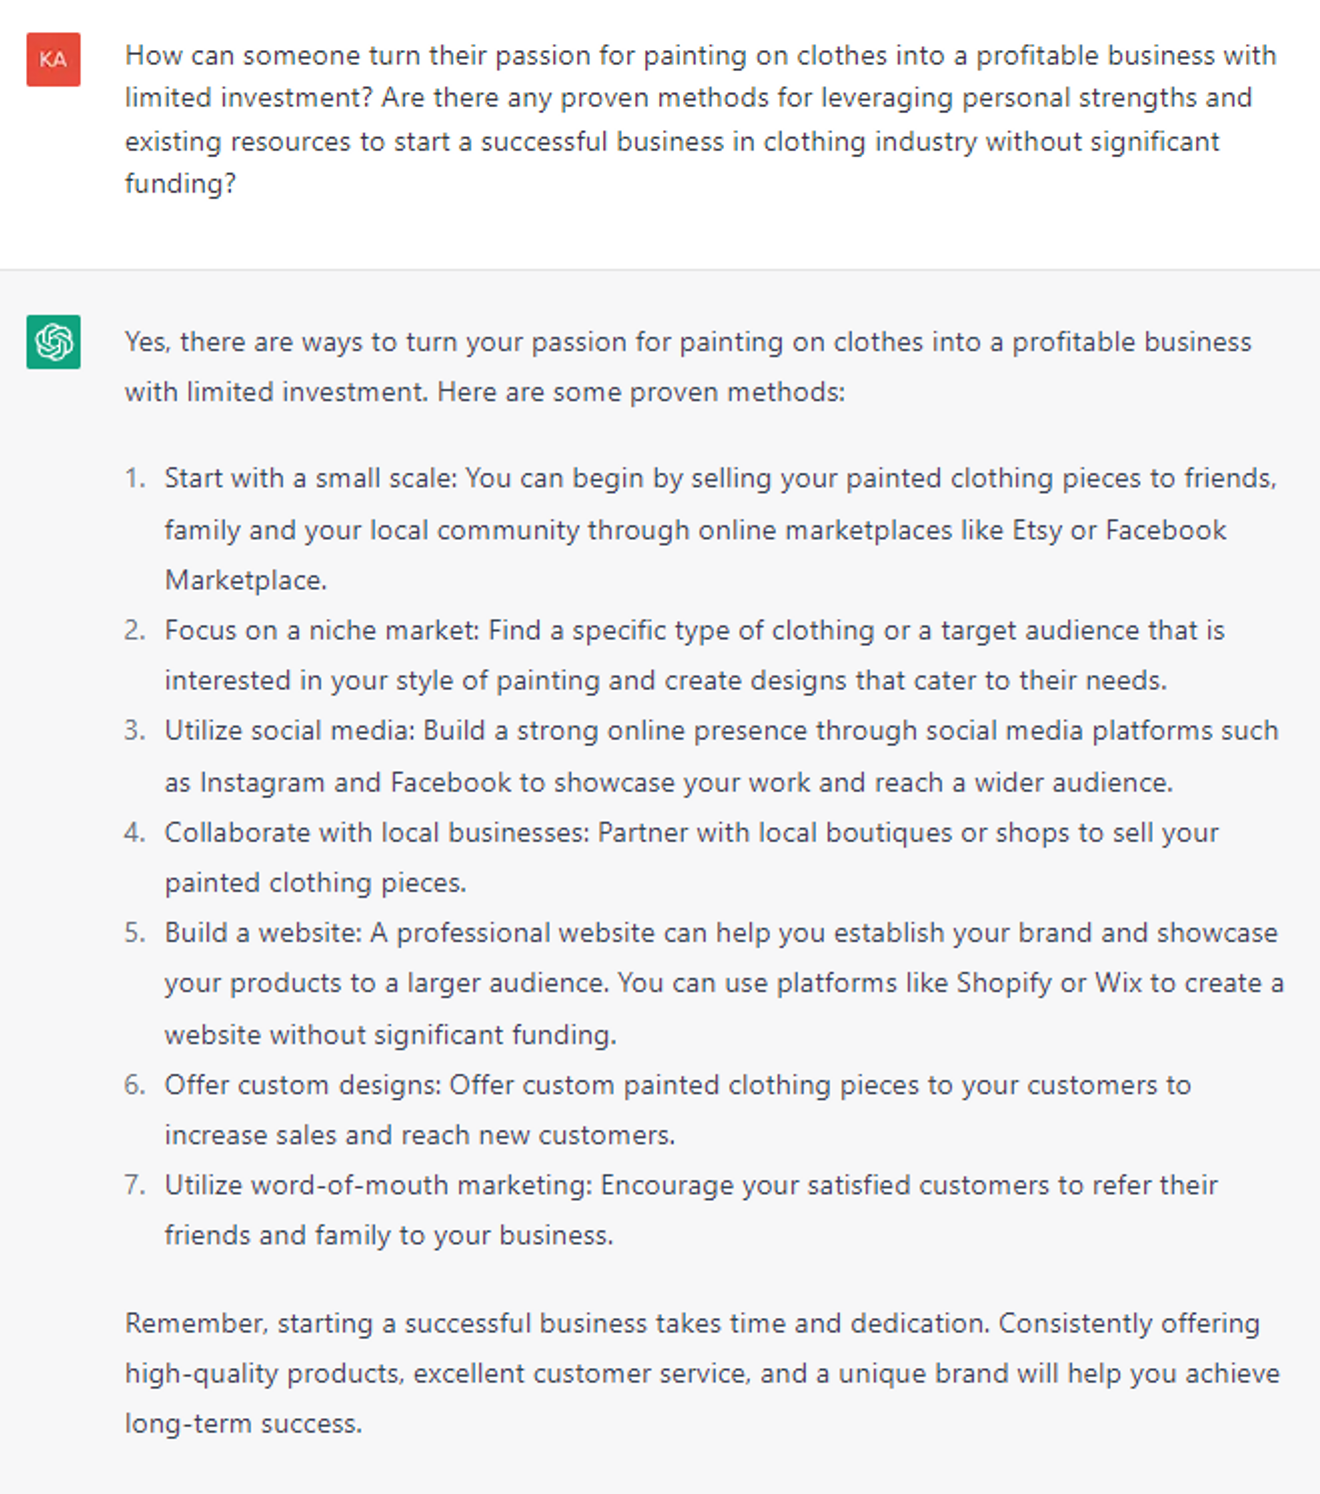1320x1494 pixels.
Task: Click the word "Etsy" in the response
Action: pos(1036,530)
